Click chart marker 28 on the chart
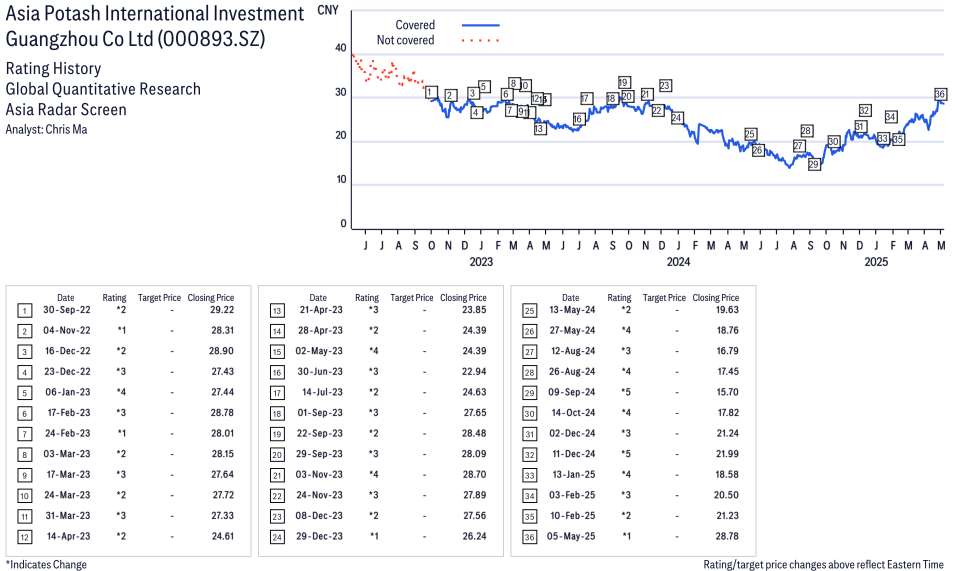 tap(806, 131)
